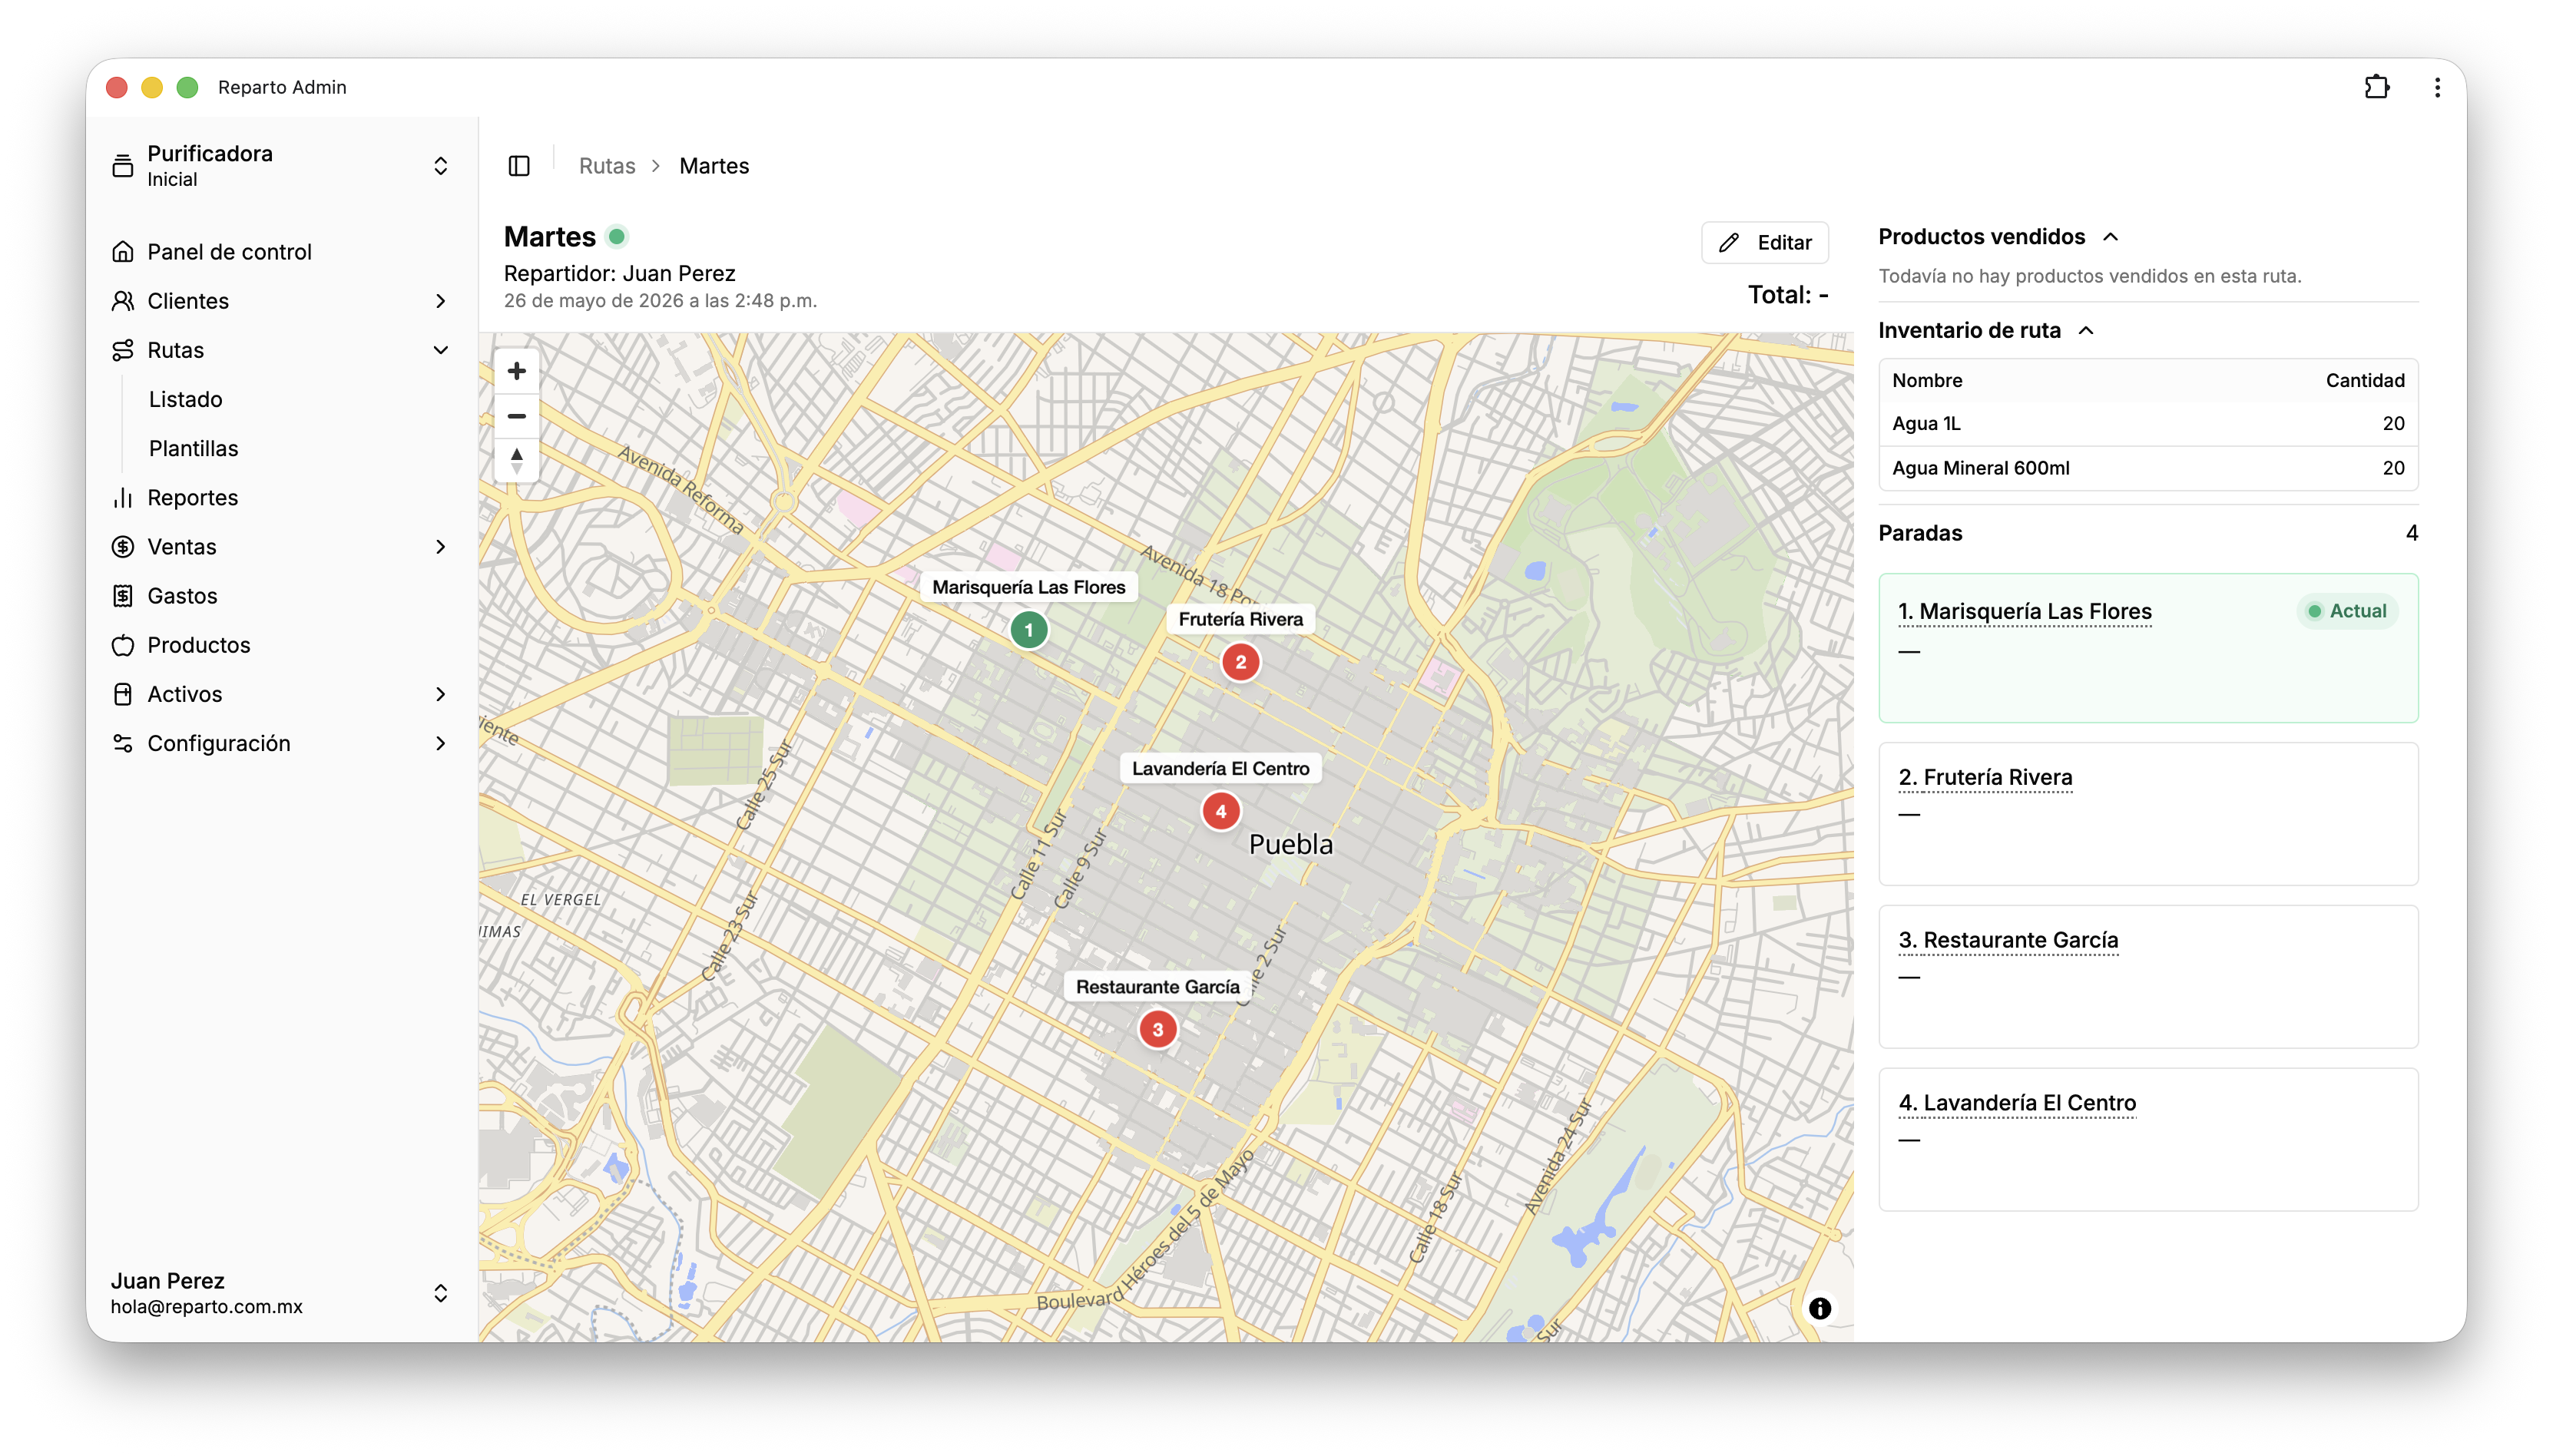Open the Plantillas routes page
2553x1456 pixels.
click(x=193, y=448)
